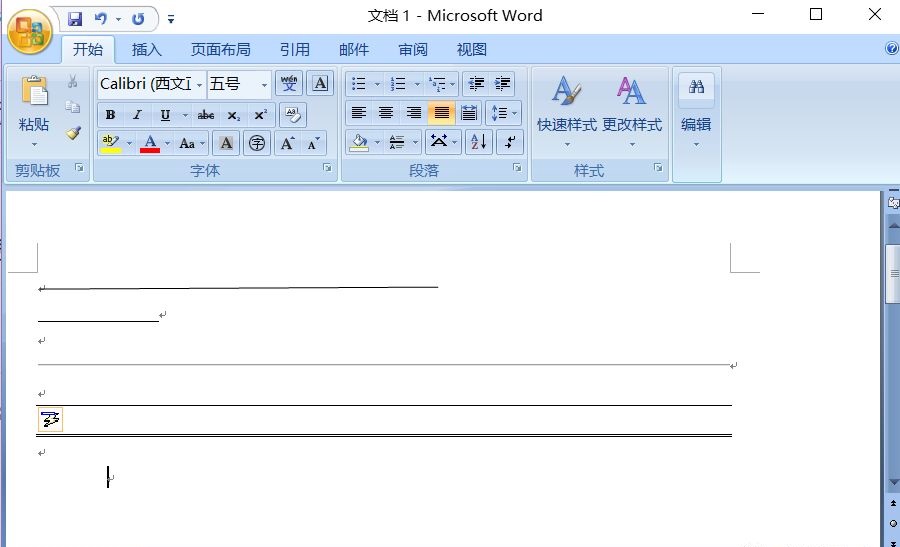Click the Grow Font icon
The width and height of the screenshot is (900, 547).
pos(287,144)
